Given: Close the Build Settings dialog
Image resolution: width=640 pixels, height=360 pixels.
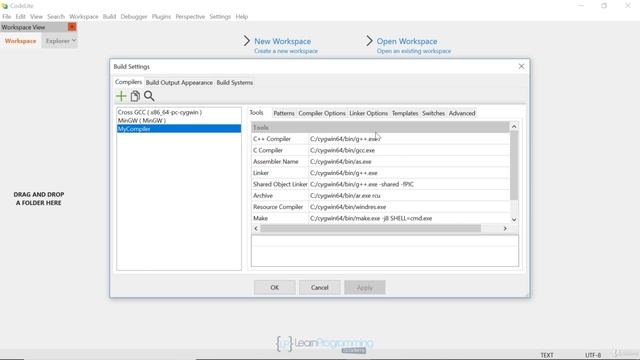Looking at the screenshot, I should (521, 66).
